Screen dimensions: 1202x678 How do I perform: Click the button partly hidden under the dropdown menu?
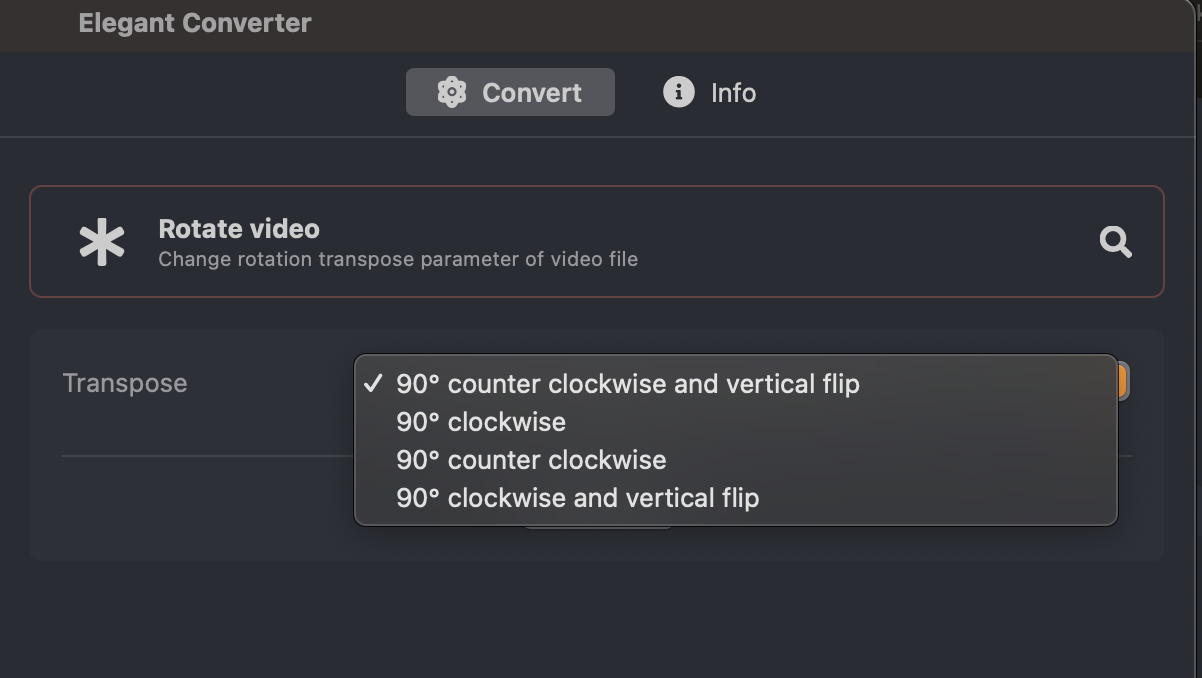tap(597, 526)
